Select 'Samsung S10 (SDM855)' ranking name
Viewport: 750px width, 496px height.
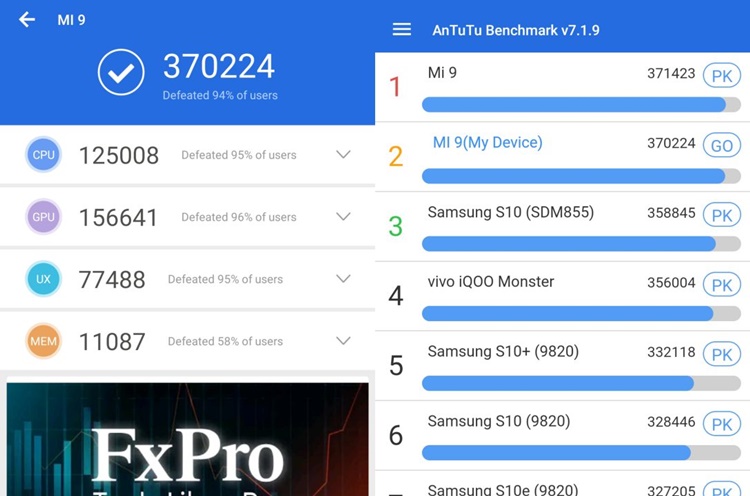click(x=511, y=212)
